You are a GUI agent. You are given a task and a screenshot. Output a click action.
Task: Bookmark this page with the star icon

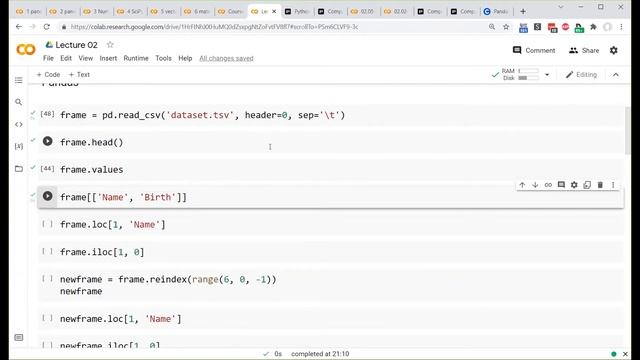(506, 27)
